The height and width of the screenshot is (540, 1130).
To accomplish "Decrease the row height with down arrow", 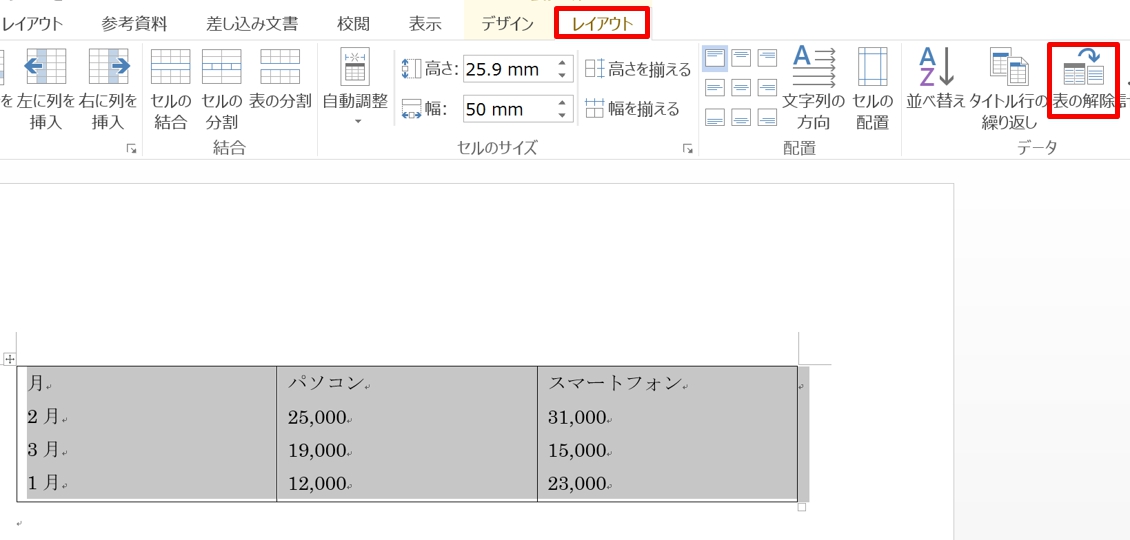I will [564, 76].
